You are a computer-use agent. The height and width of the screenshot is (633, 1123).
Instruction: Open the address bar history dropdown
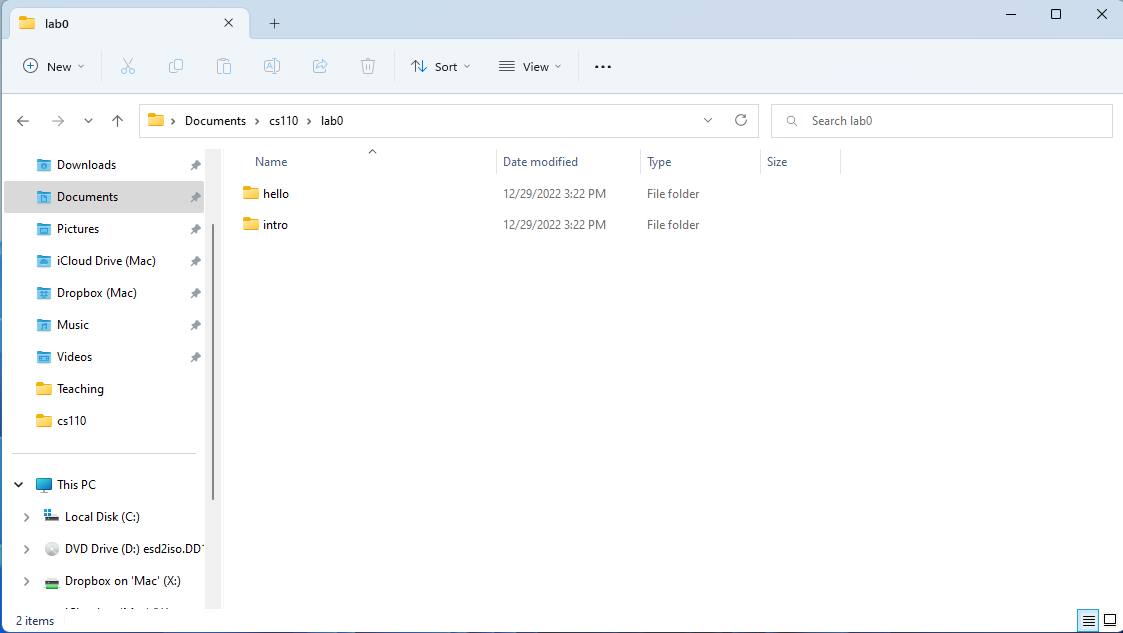tap(708, 120)
